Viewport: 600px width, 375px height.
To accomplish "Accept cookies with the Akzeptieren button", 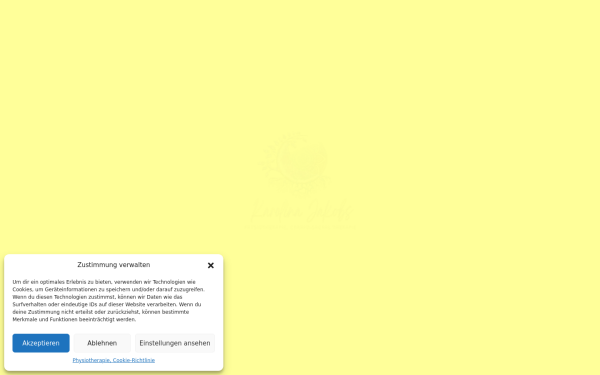I will (41, 343).
